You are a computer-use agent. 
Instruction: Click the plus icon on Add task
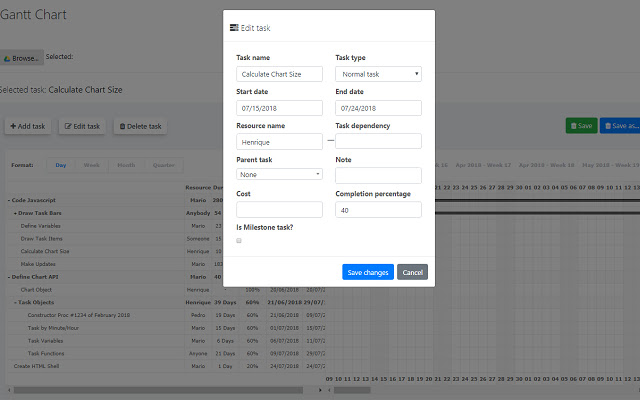[x=13, y=126]
